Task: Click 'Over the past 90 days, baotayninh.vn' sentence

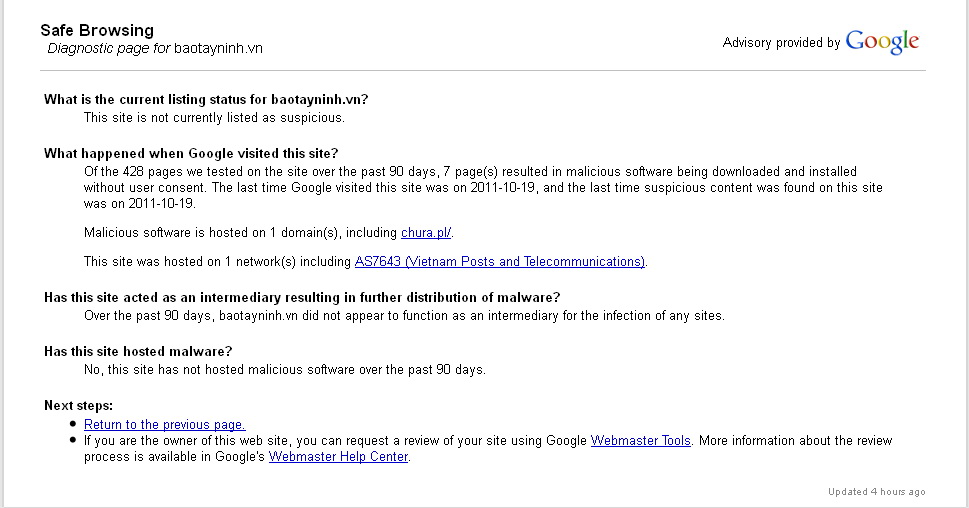Action: point(404,316)
